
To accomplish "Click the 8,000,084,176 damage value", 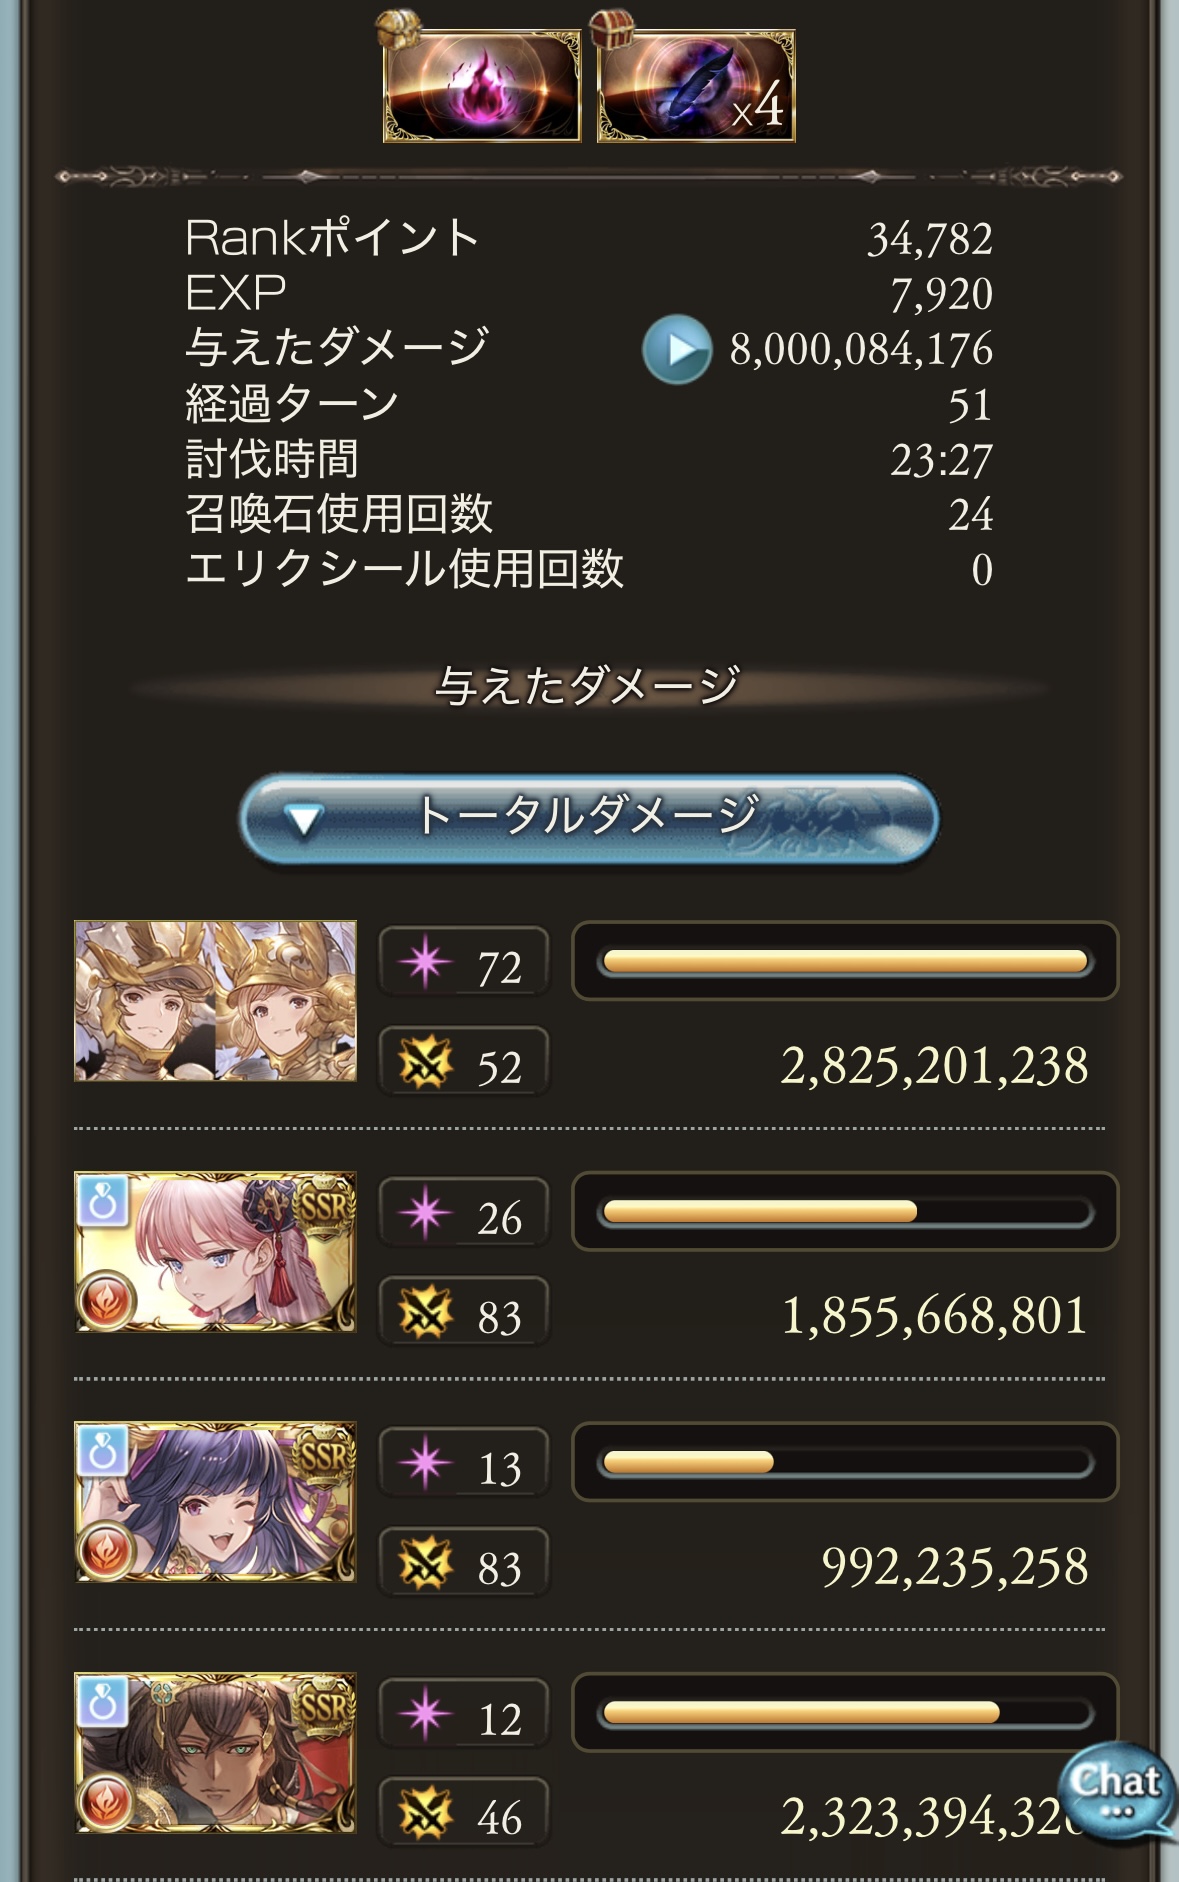I will click(861, 350).
